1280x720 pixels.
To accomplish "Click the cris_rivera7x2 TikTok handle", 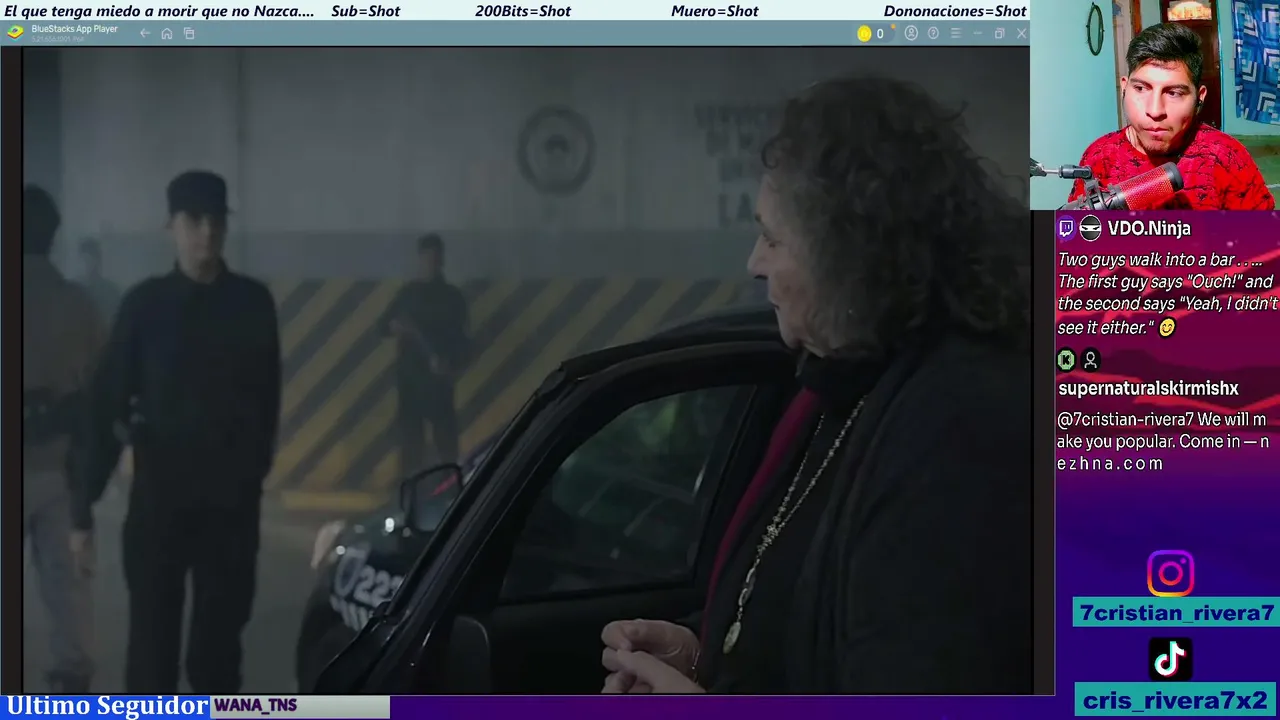I will click(x=1175, y=700).
